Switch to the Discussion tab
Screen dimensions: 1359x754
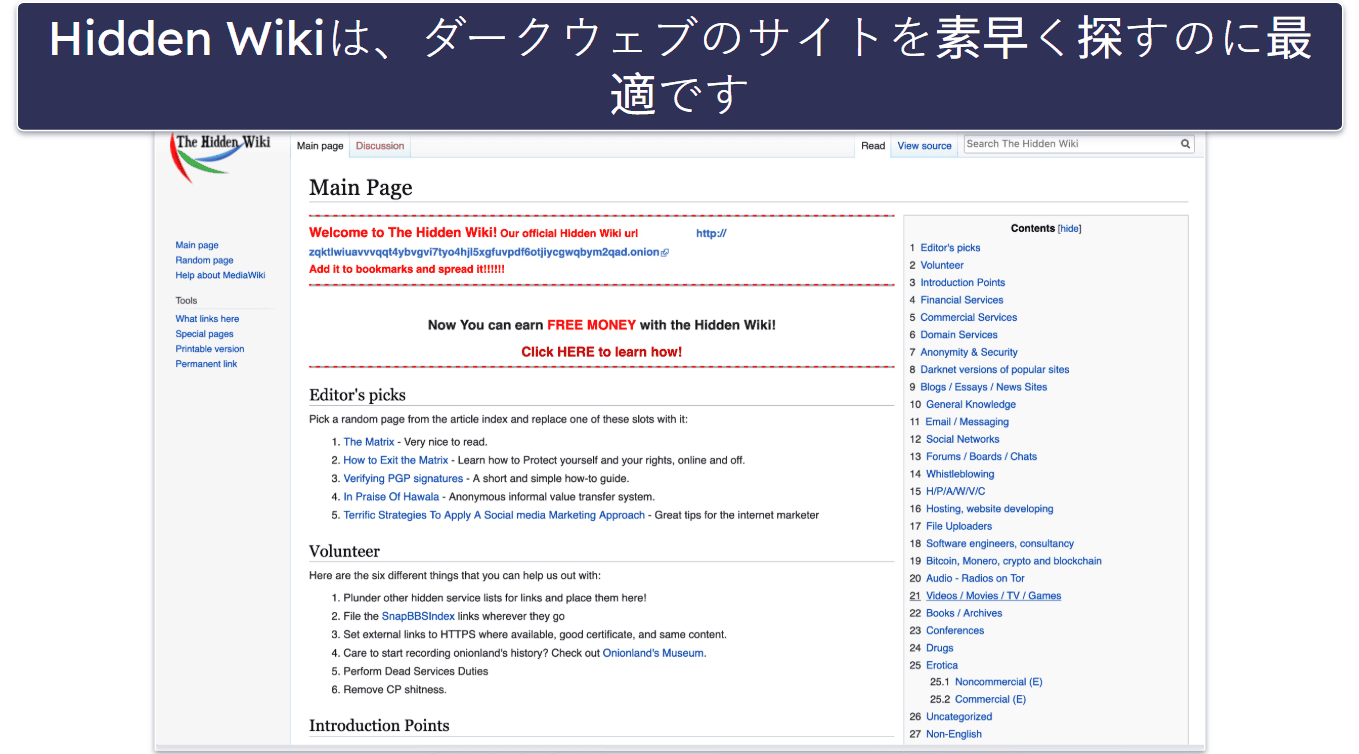point(380,146)
